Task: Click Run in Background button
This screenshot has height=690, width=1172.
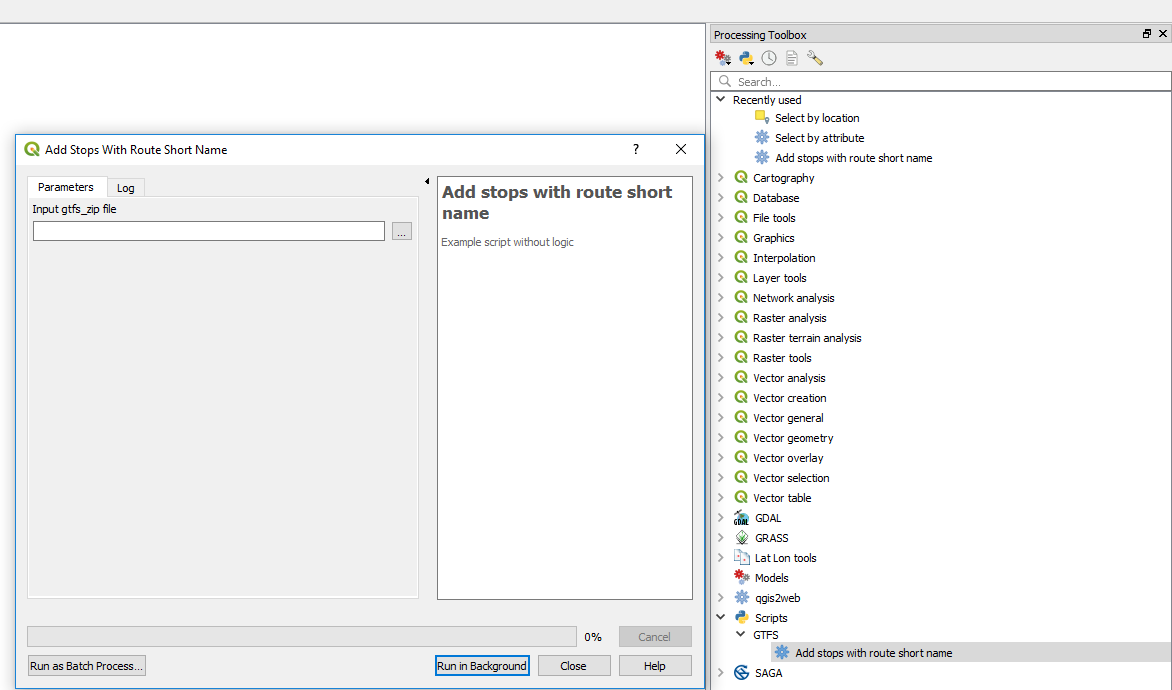Action: (482, 666)
